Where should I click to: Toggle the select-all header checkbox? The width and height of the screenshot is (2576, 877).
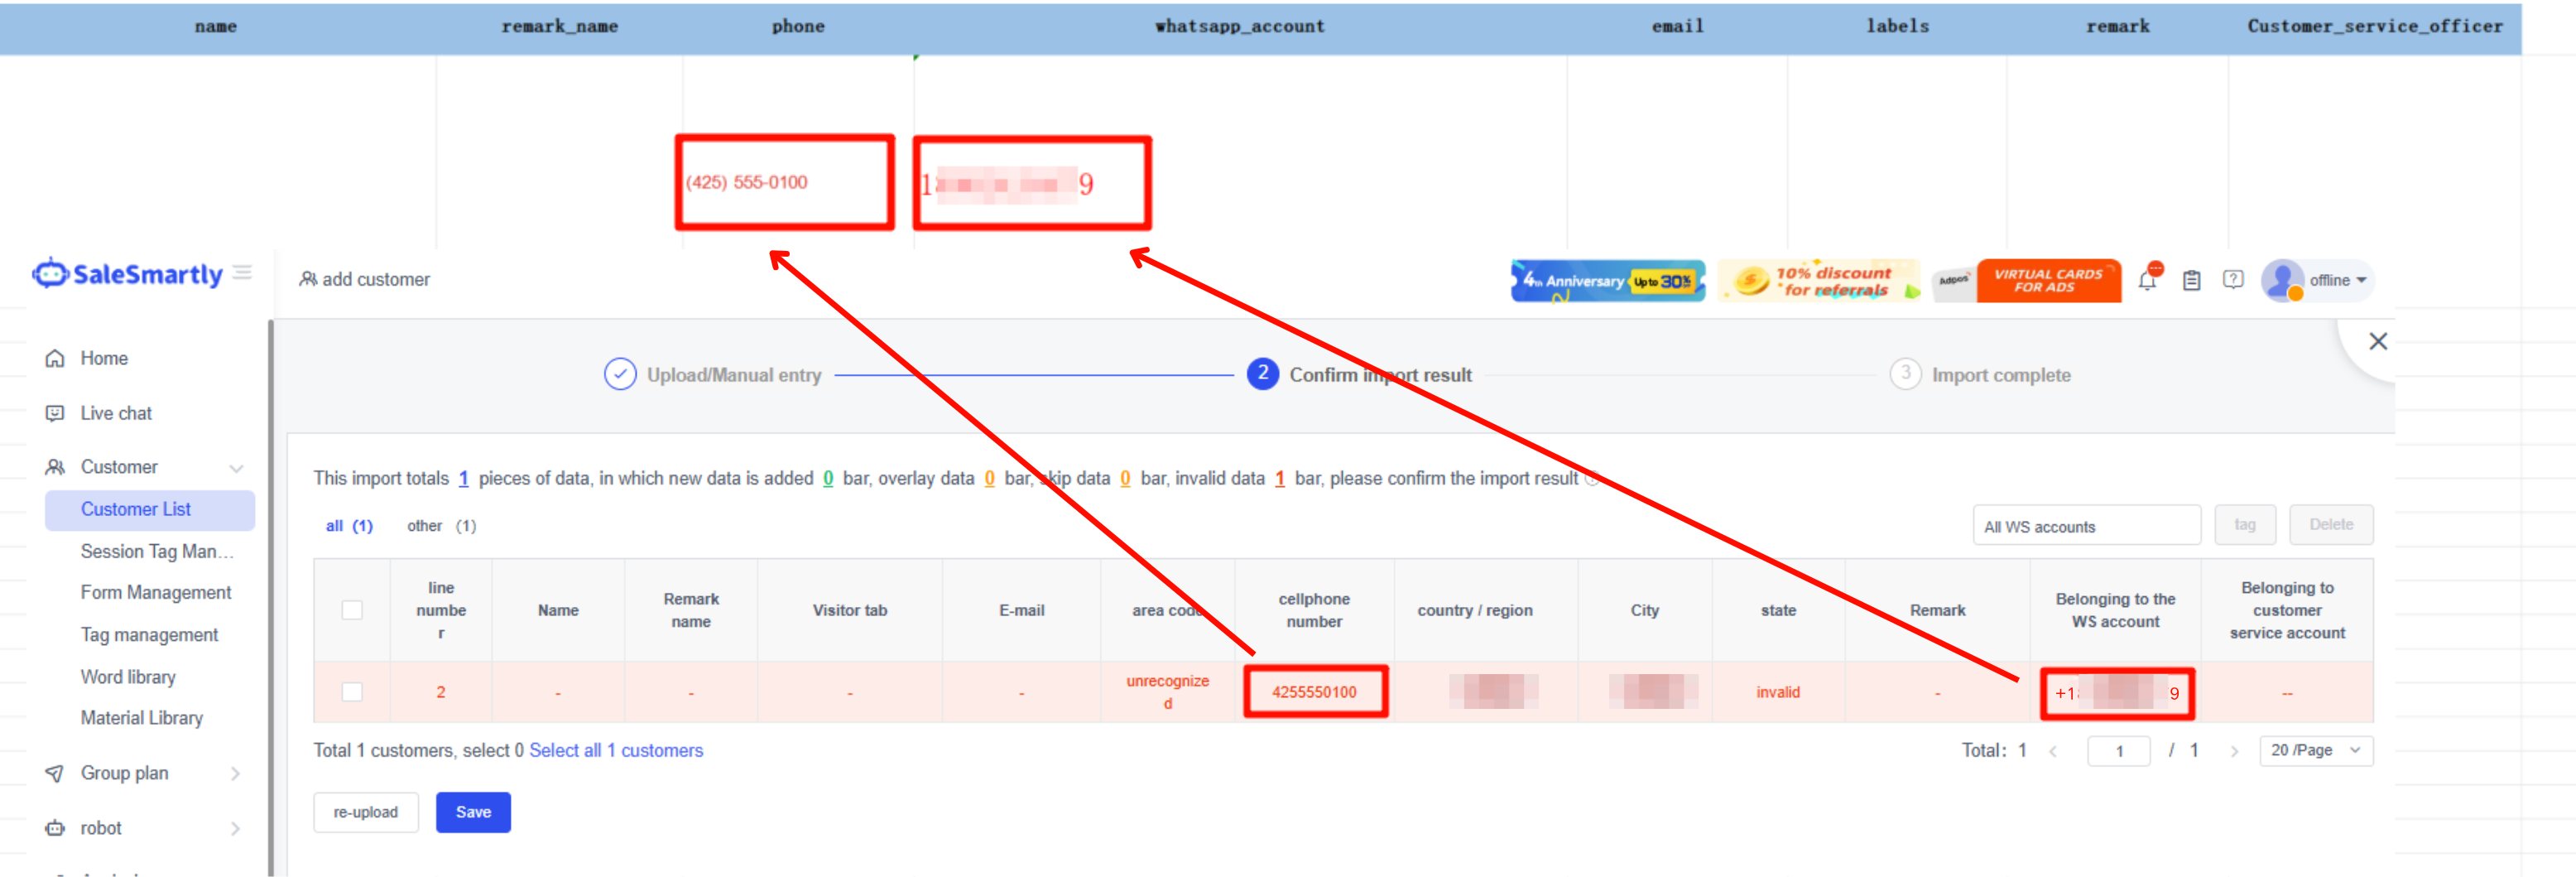(352, 610)
